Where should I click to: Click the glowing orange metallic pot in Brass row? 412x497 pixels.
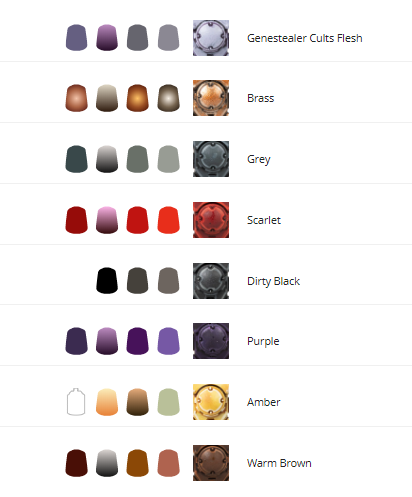[137, 98]
